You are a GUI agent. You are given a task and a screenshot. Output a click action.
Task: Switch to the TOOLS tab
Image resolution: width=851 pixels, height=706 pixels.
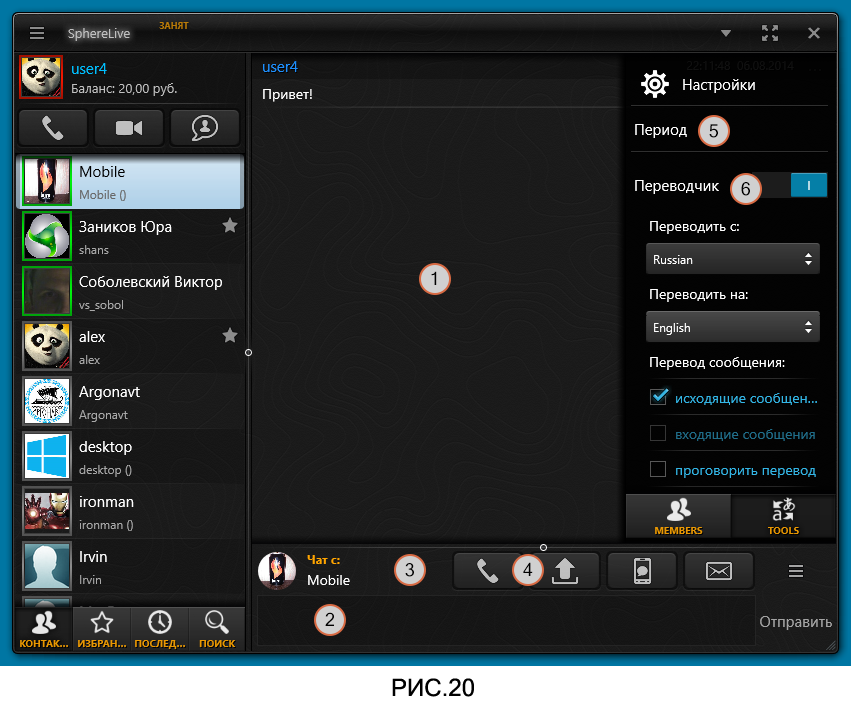pyautogui.click(x=783, y=516)
